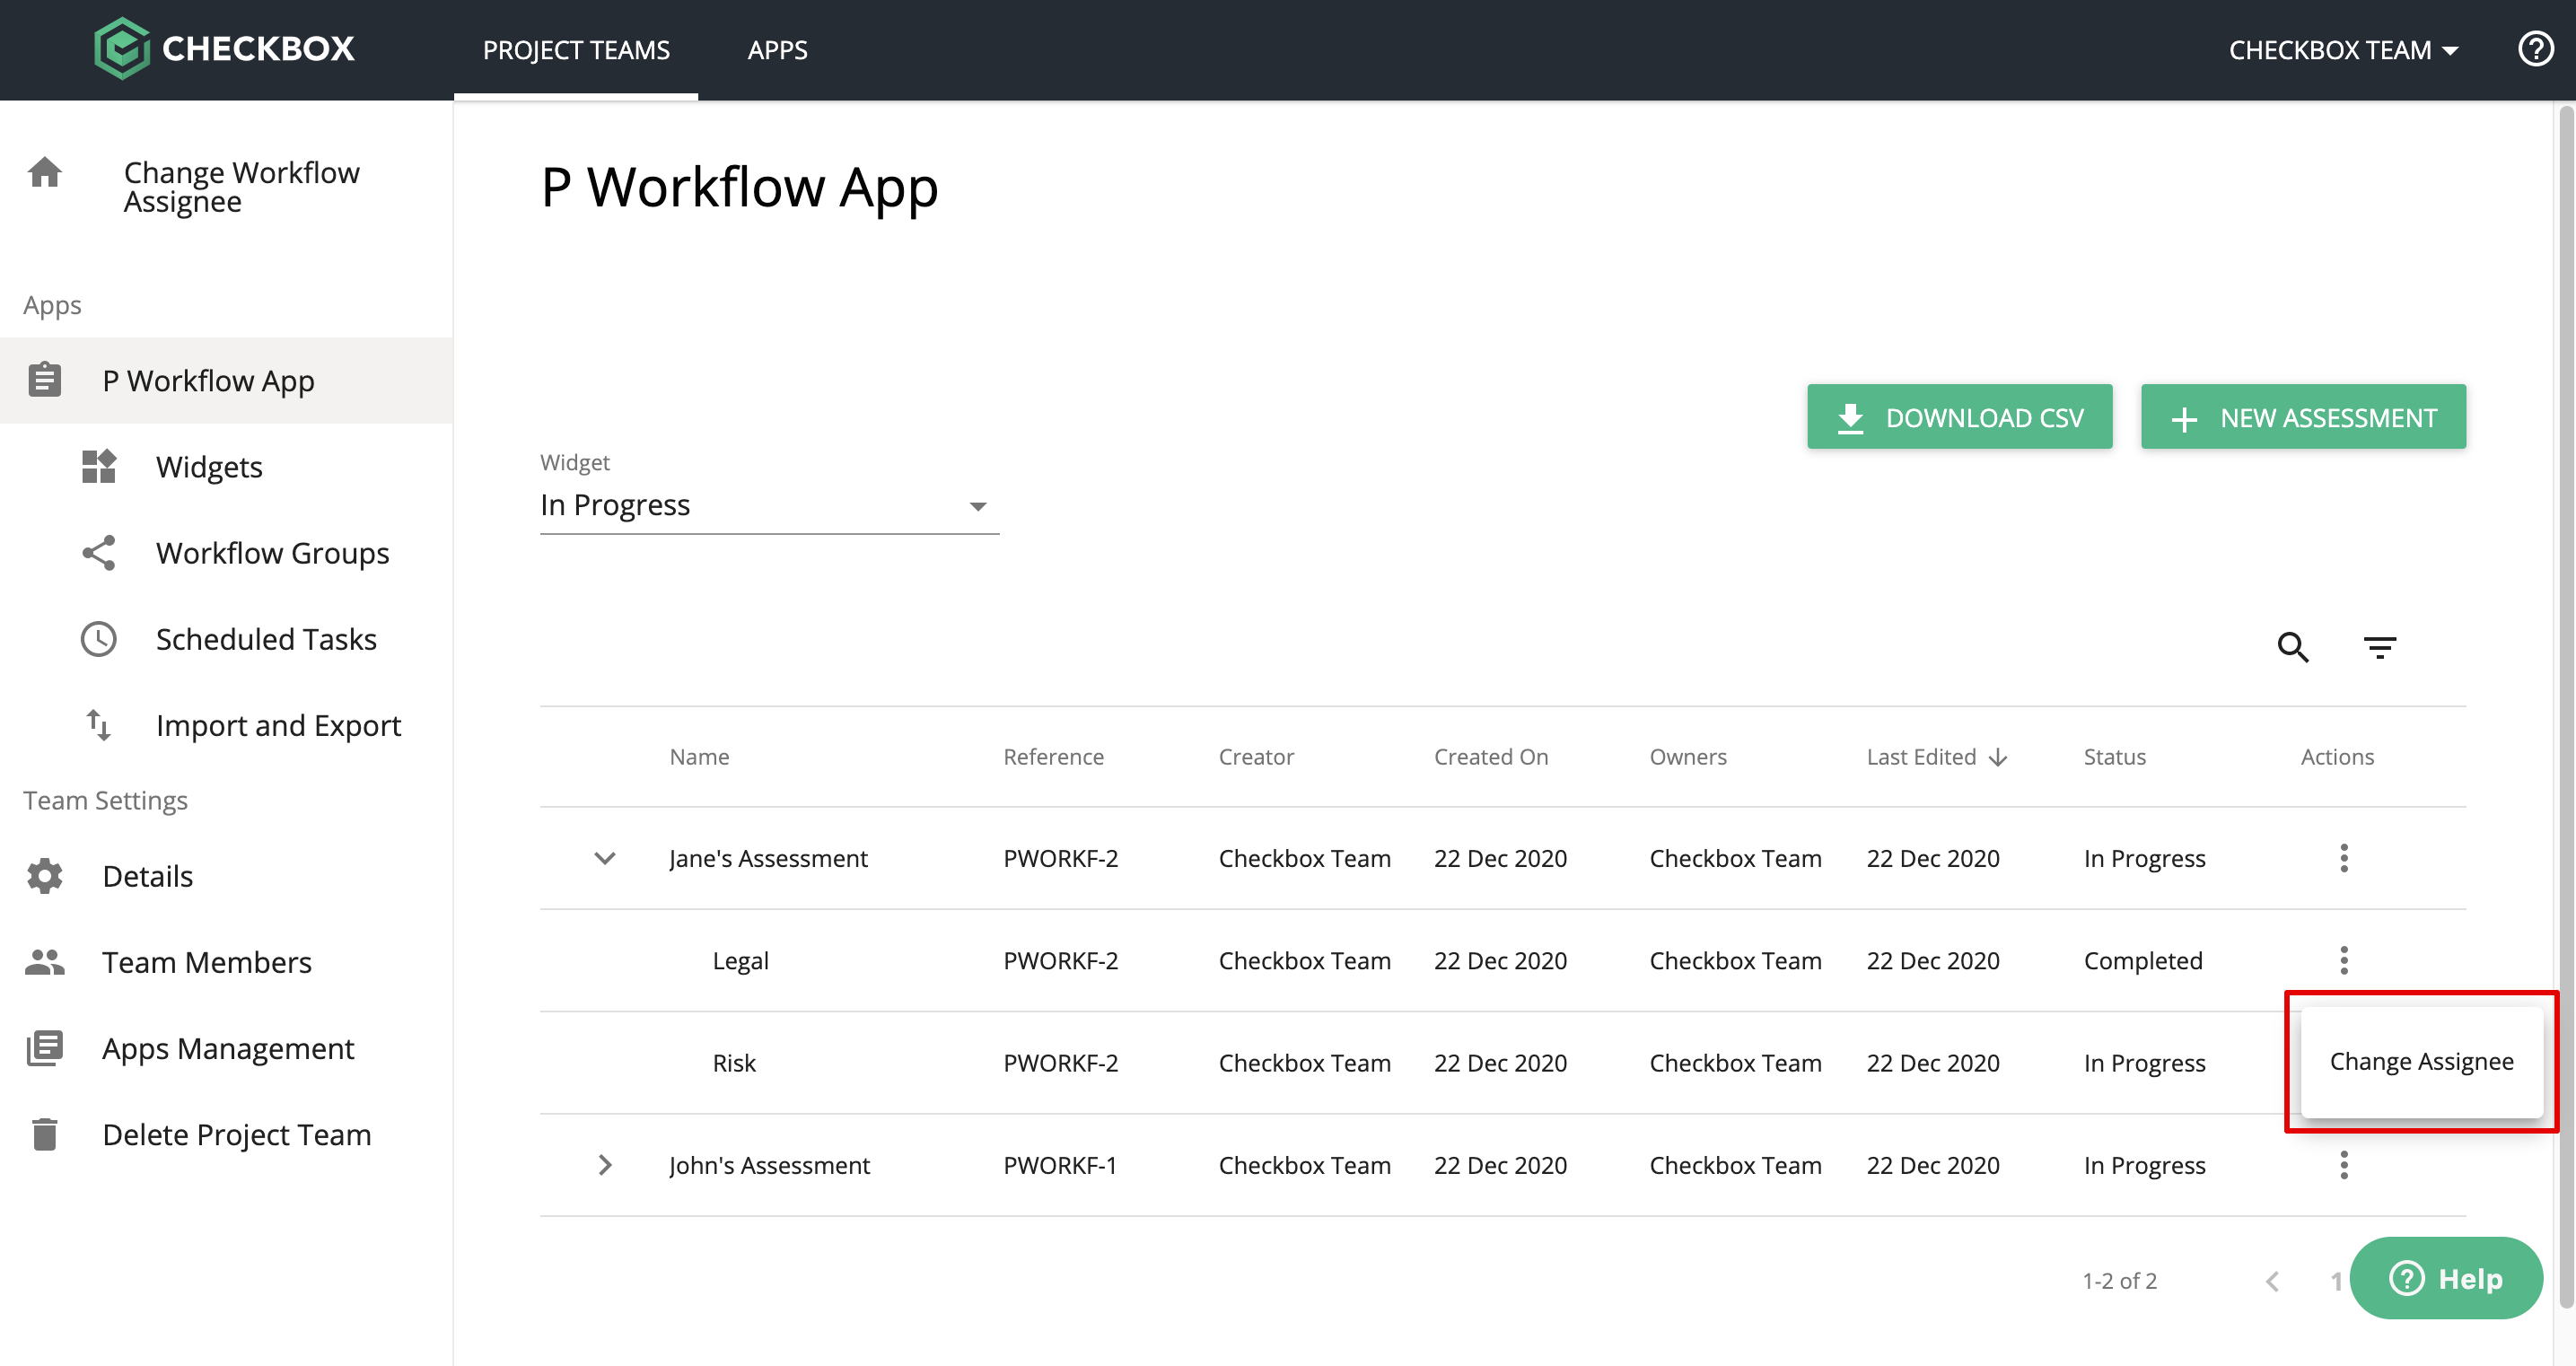This screenshot has width=2576, height=1366.
Task: Click the PWORKF-1 reference cell
Action: pos(1059,1165)
